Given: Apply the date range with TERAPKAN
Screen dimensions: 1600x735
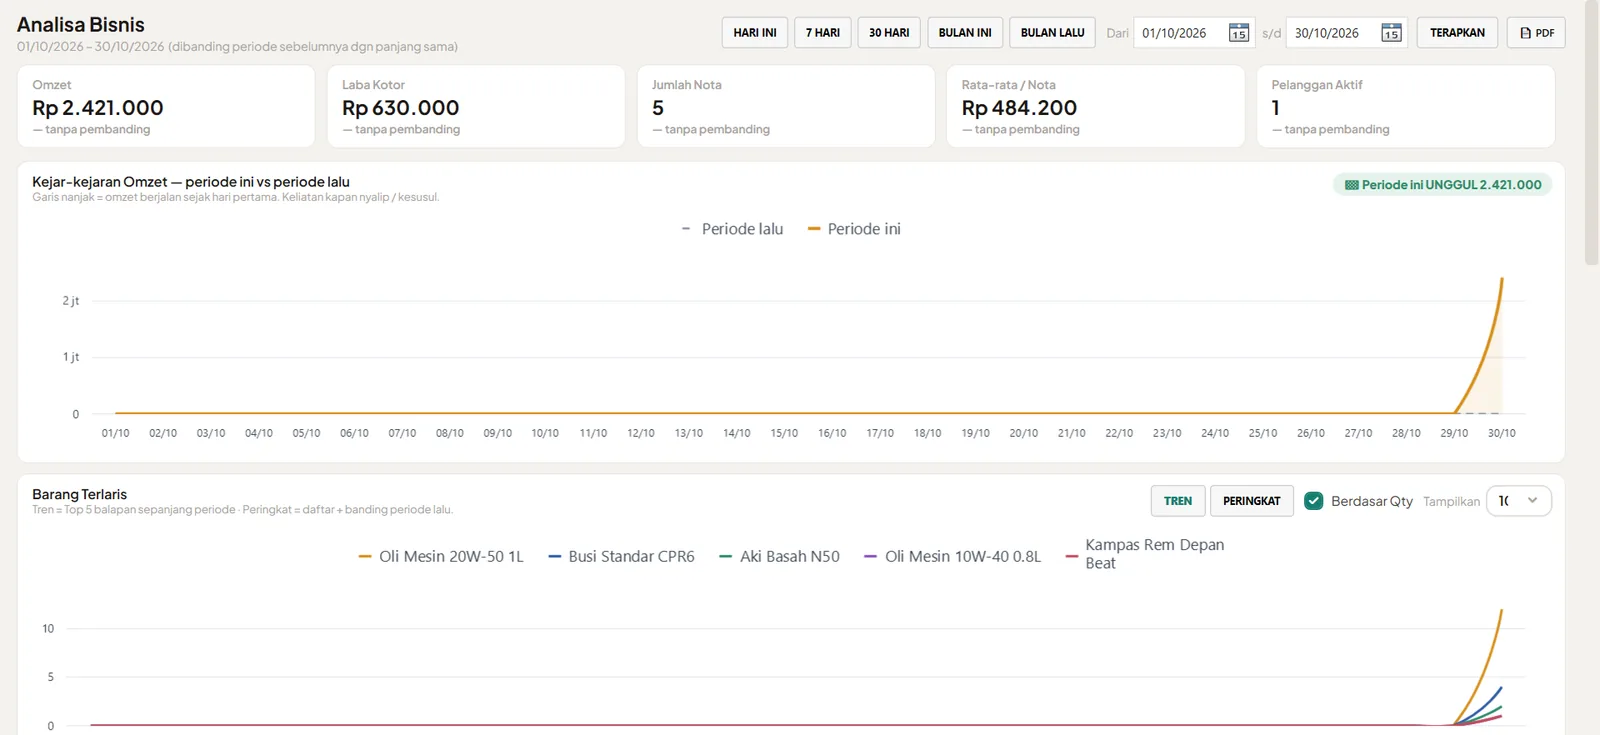Looking at the screenshot, I should point(1457,33).
